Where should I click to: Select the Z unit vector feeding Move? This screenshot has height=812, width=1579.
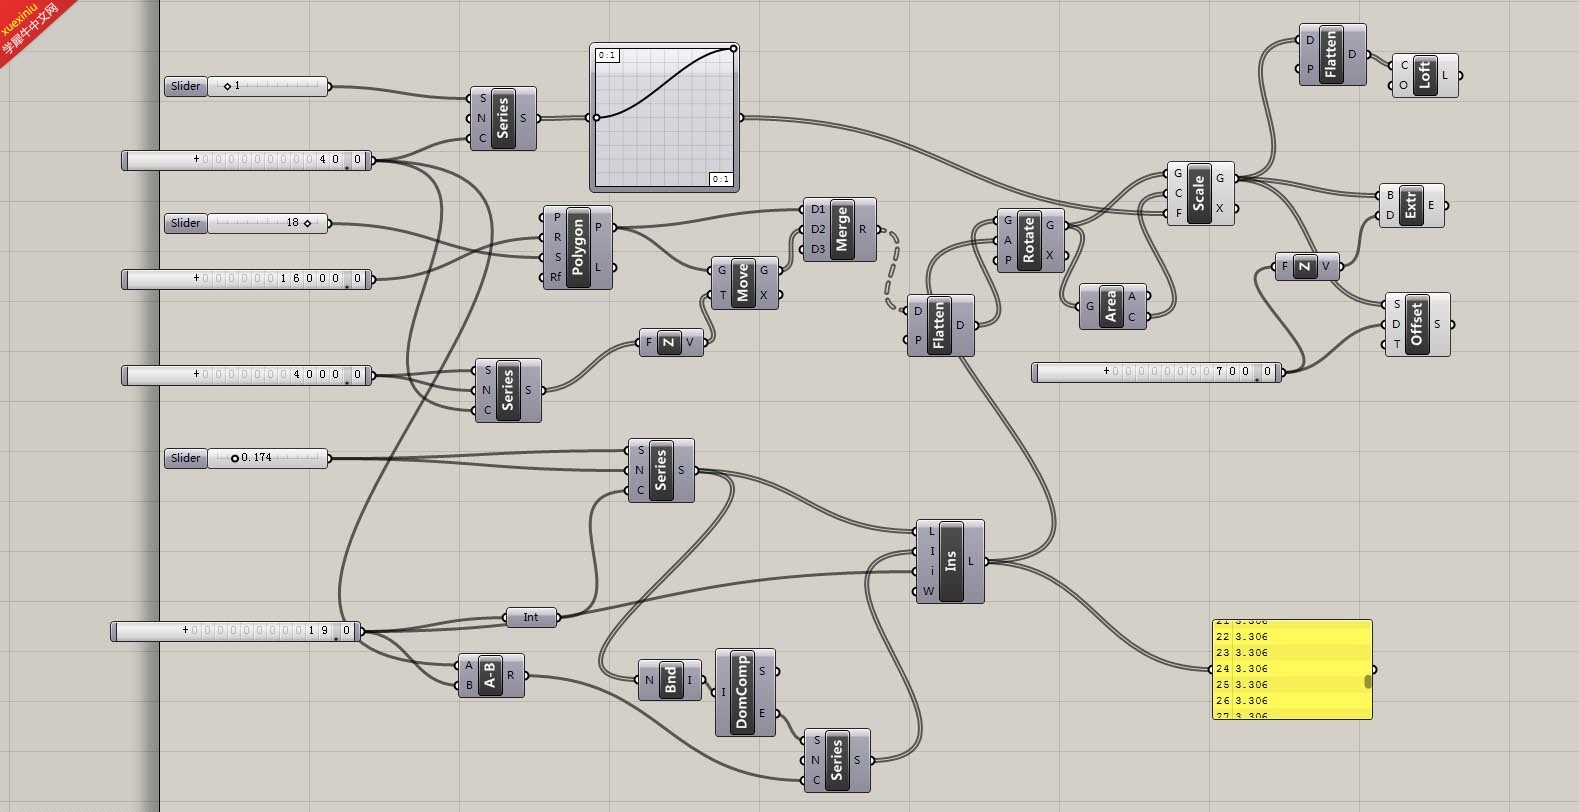669,343
